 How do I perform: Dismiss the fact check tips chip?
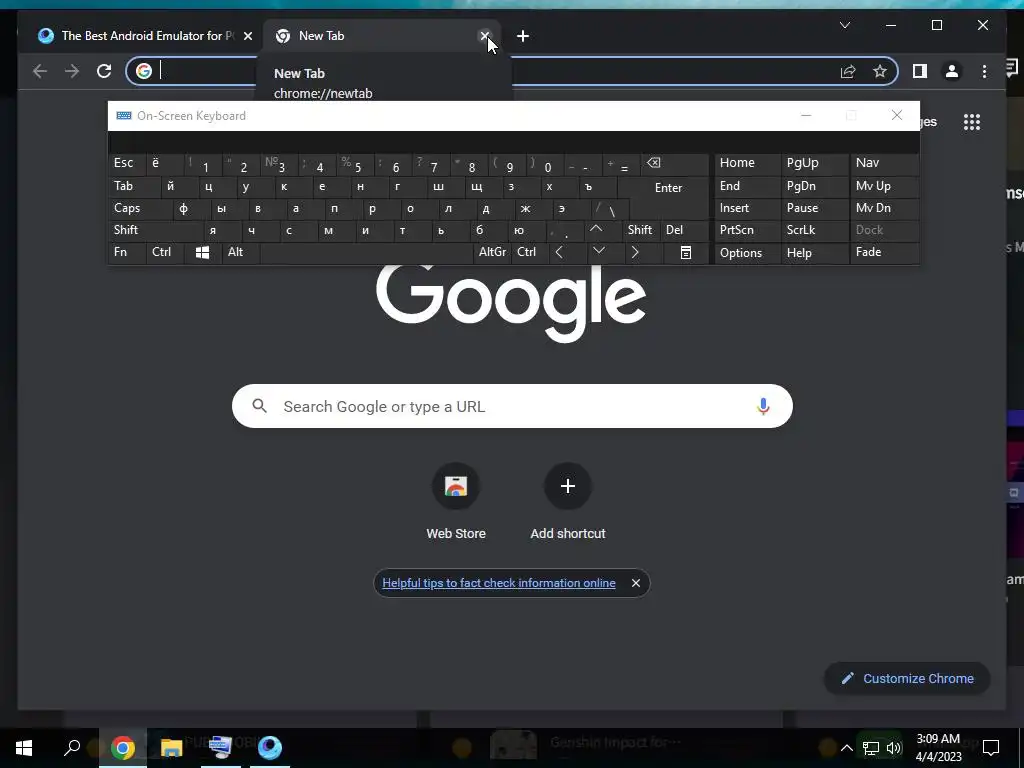[635, 583]
